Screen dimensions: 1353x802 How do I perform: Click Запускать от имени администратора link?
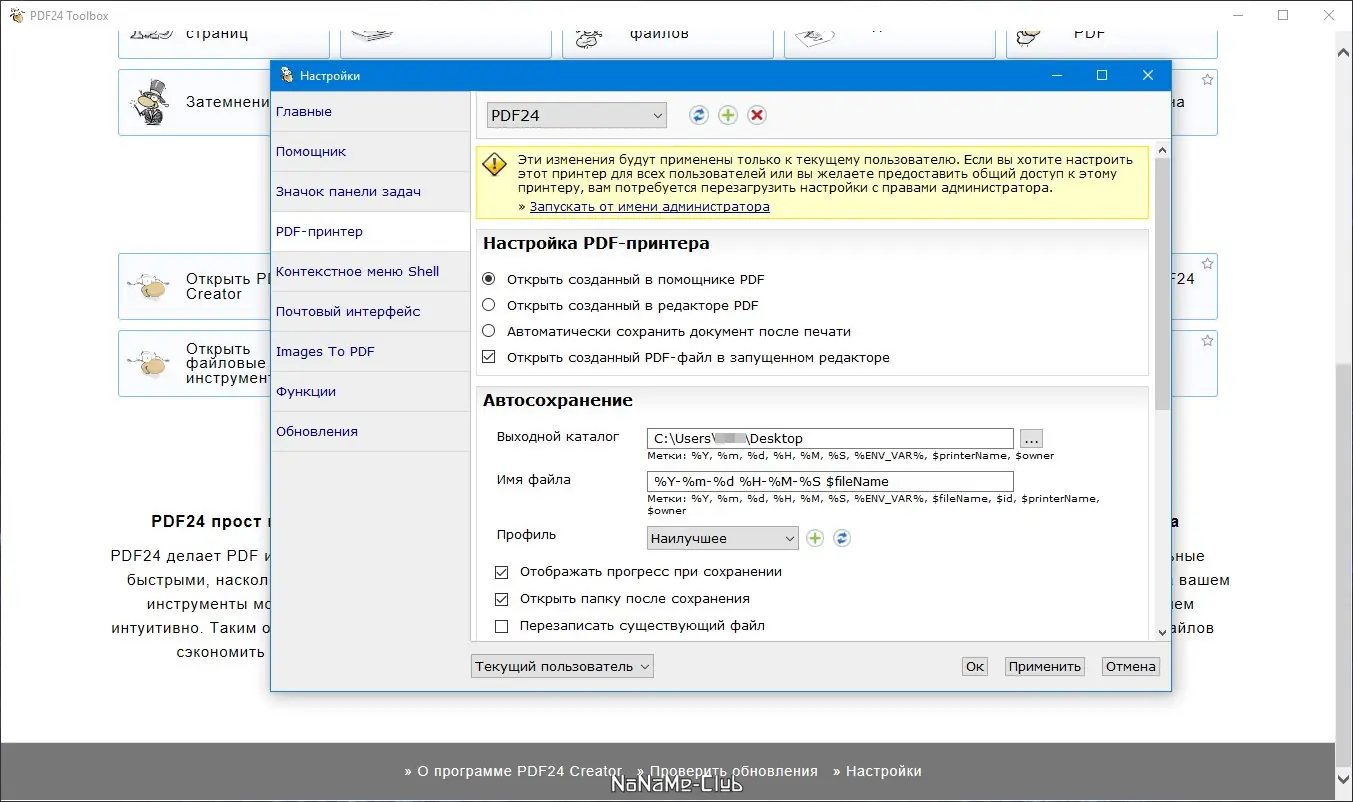tap(650, 207)
